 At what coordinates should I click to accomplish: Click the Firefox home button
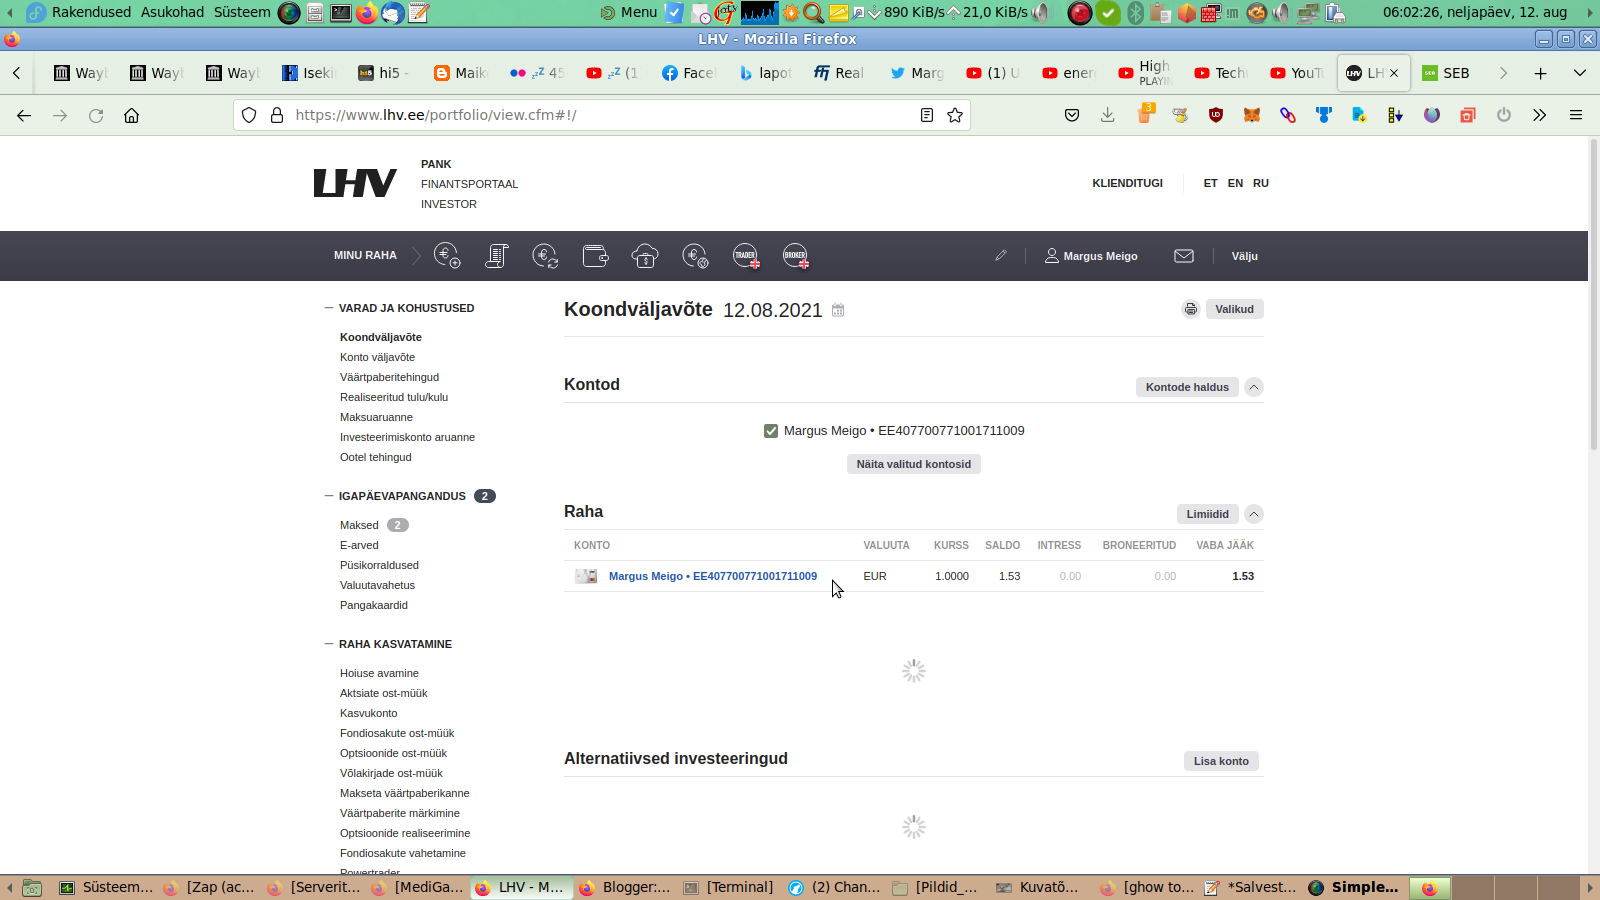[131, 115]
